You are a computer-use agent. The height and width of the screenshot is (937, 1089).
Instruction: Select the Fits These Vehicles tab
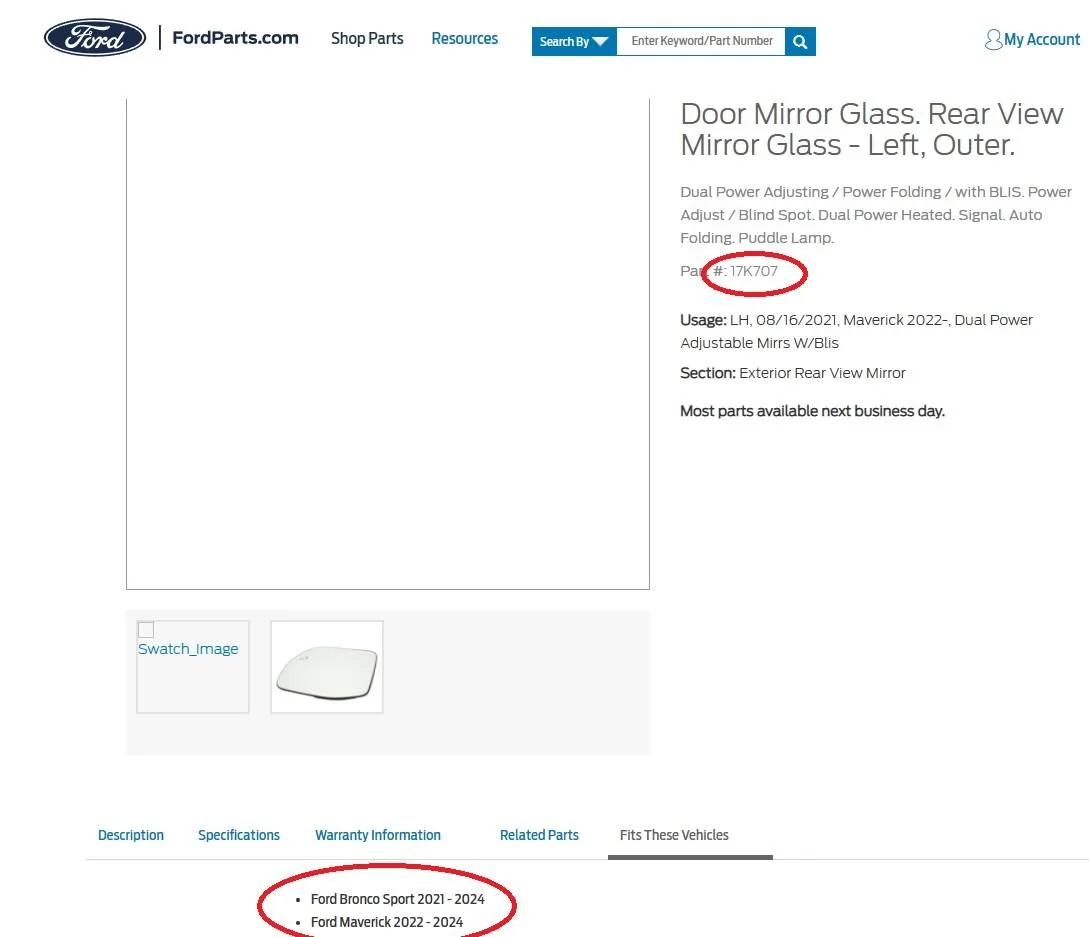pyautogui.click(x=674, y=835)
